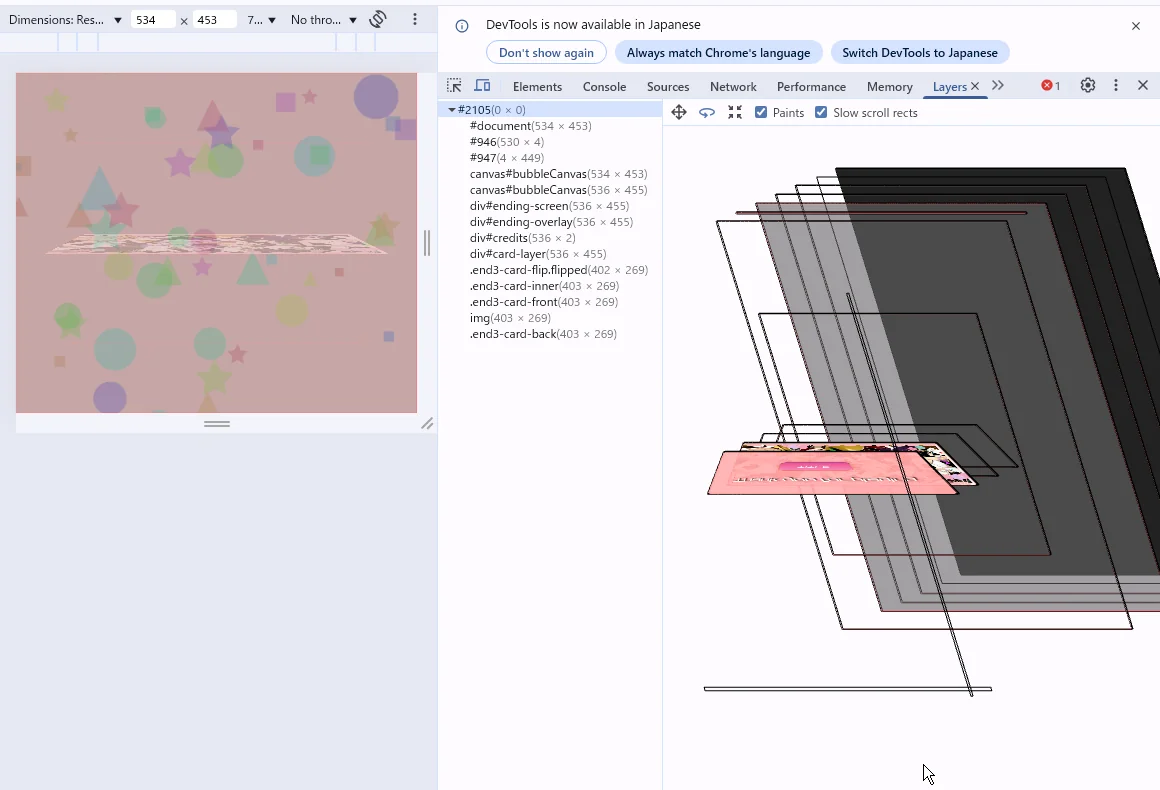
Task: Disable the Slow scroll rects checkbox
Action: pyautogui.click(x=821, y=113)
